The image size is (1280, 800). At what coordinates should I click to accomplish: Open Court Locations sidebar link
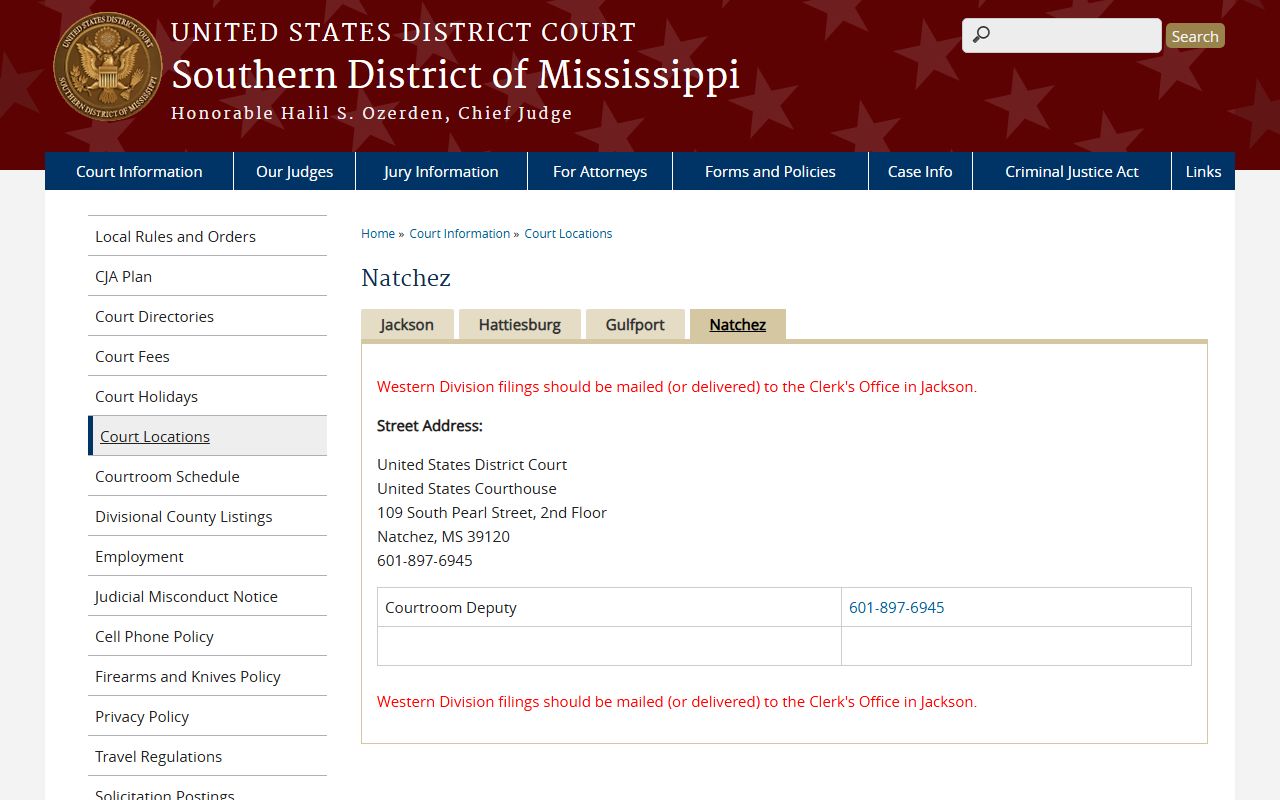[x=207, y=436]
